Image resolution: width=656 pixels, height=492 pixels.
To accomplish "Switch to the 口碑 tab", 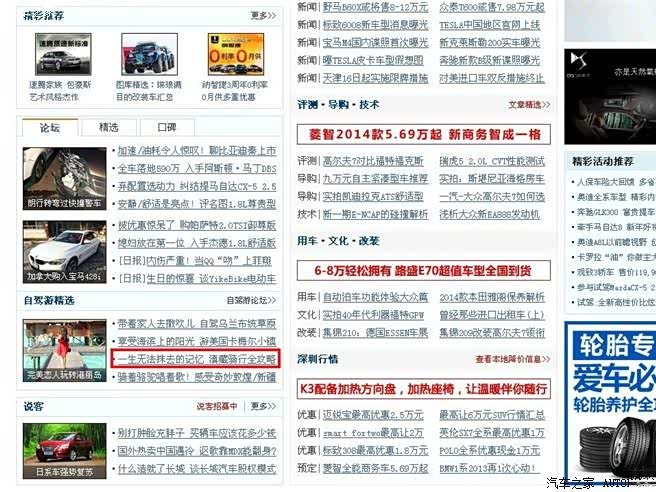I will pyautogui.click(x=167, y=128).
